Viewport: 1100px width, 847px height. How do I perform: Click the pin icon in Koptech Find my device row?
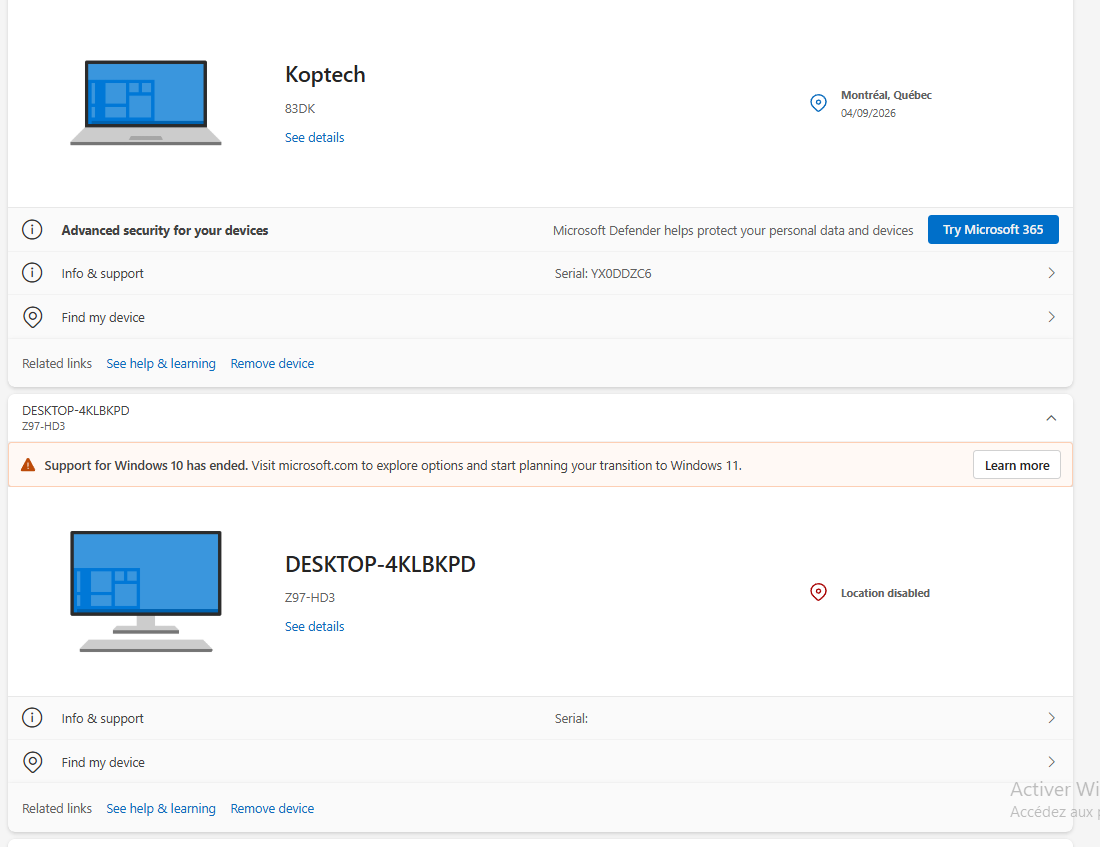(x=32, y=317)
